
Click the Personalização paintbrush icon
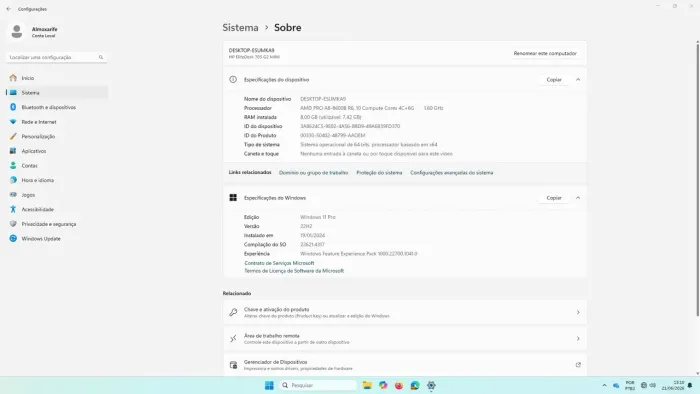[x=13, y=137]
